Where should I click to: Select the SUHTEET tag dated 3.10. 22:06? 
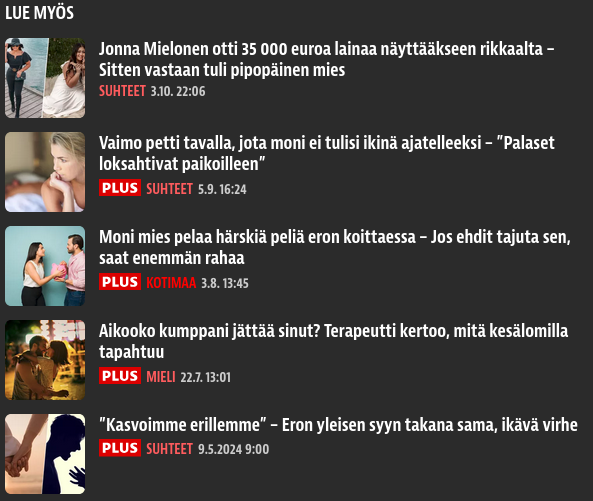click(x=122, y=91)
